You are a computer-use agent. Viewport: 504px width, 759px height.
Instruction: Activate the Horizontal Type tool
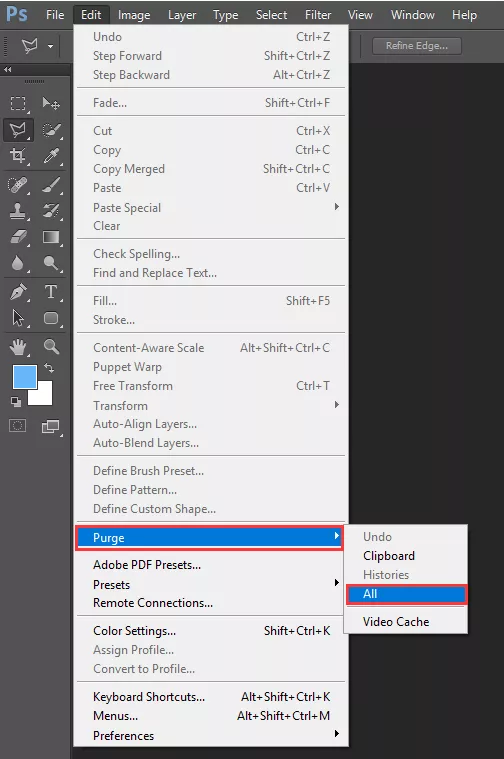tap(51, 292)
